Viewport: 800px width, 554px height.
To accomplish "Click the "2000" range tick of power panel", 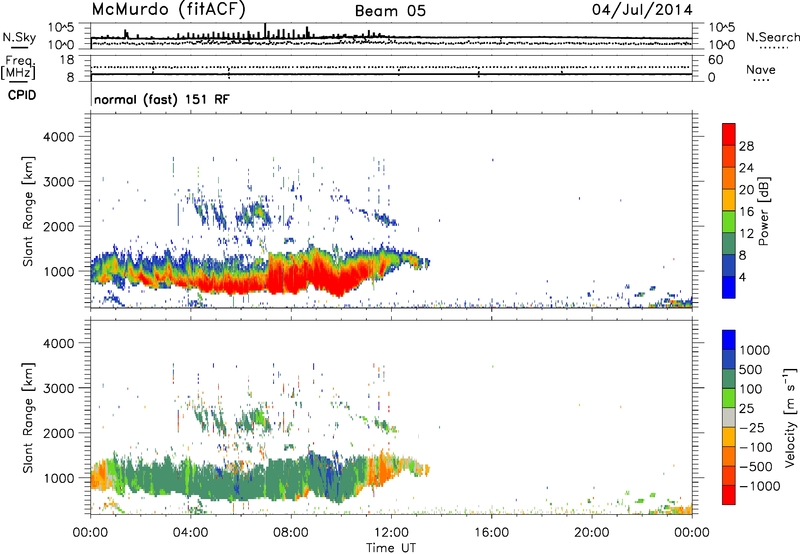I will click(x=58, y=226).
